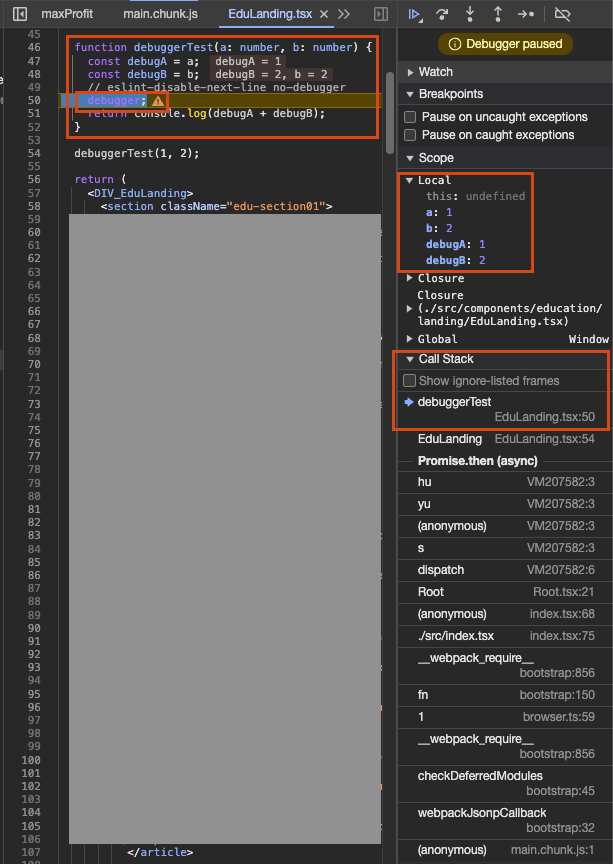
Task: Click the debugger keyword on line 50
Action: point(114,100)
